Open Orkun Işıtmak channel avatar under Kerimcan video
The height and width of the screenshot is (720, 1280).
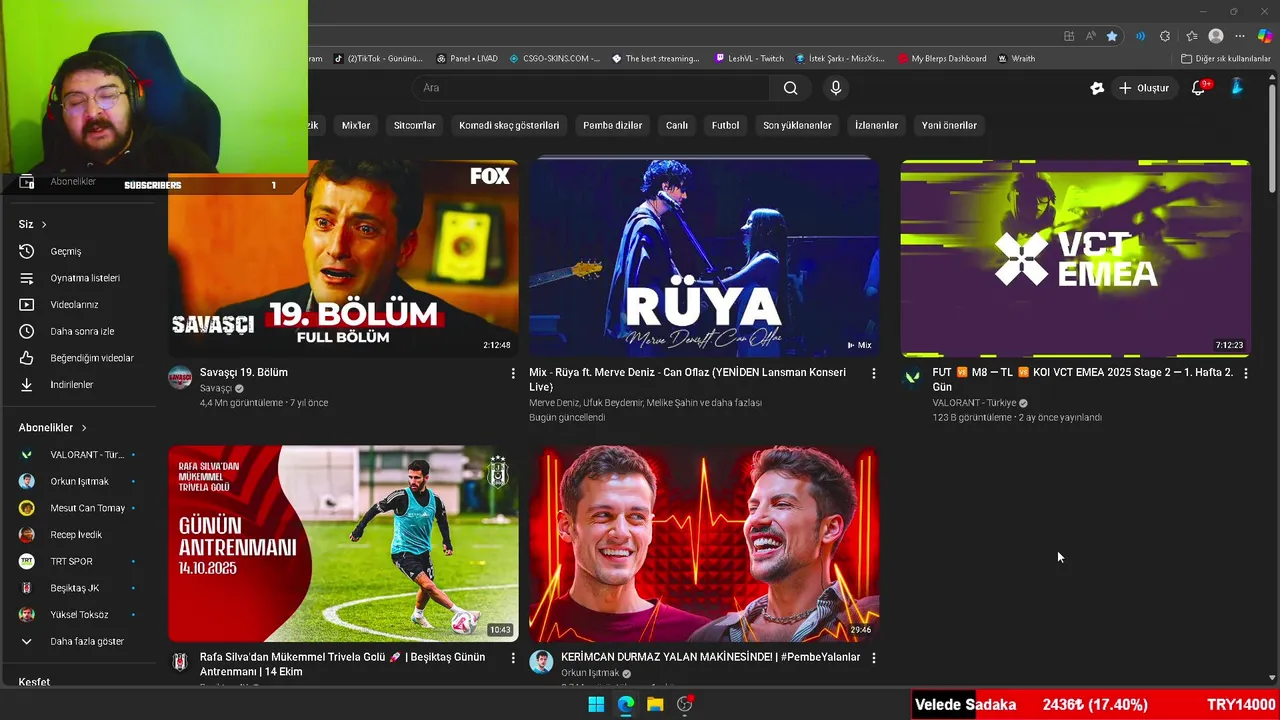click(541, 662)
